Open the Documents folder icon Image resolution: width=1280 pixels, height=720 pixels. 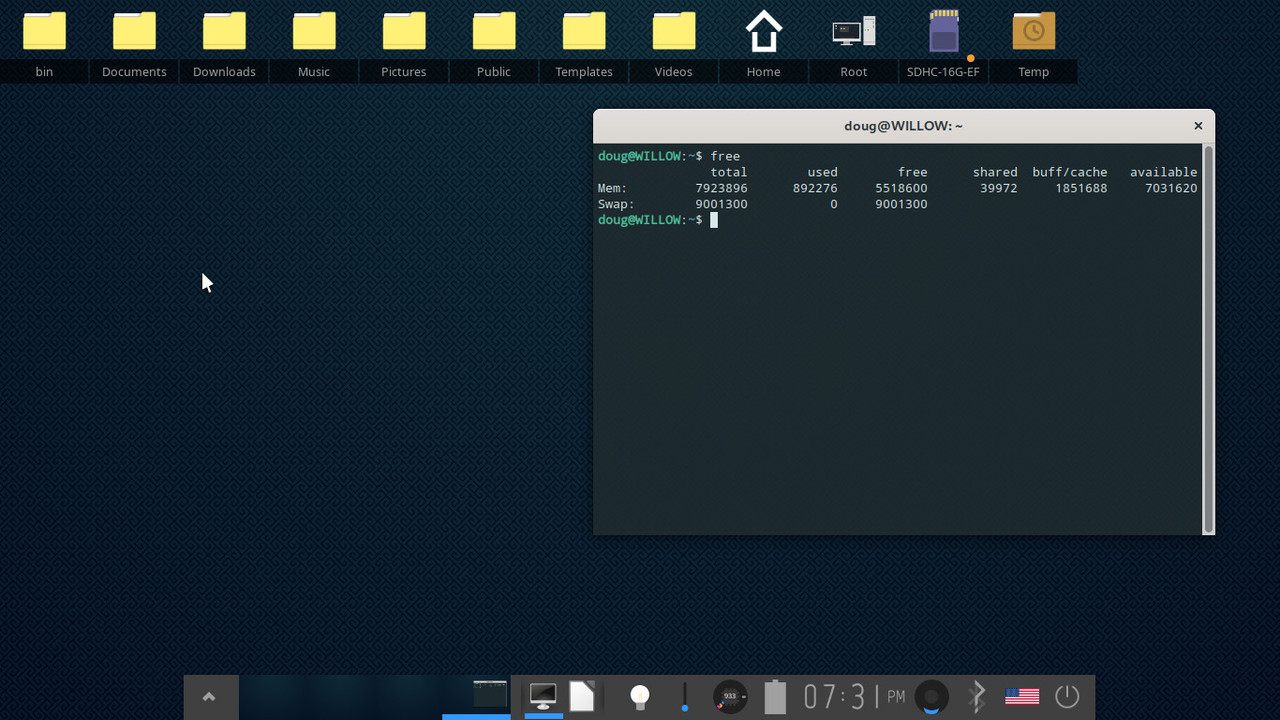(134, 31)
